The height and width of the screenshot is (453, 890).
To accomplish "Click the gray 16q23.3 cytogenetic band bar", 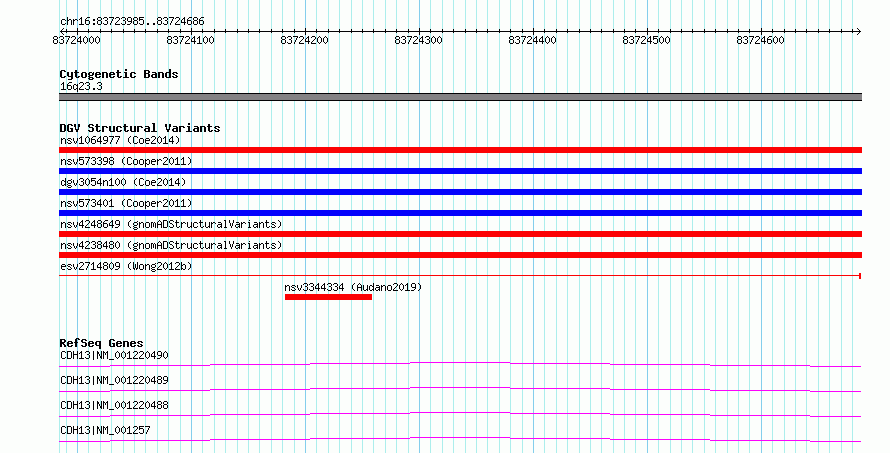I will pos(460,97).
